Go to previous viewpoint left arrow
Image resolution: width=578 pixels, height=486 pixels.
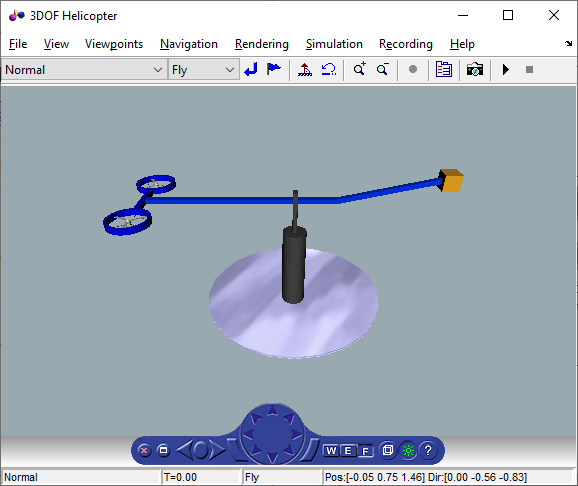tap(184, 450)
